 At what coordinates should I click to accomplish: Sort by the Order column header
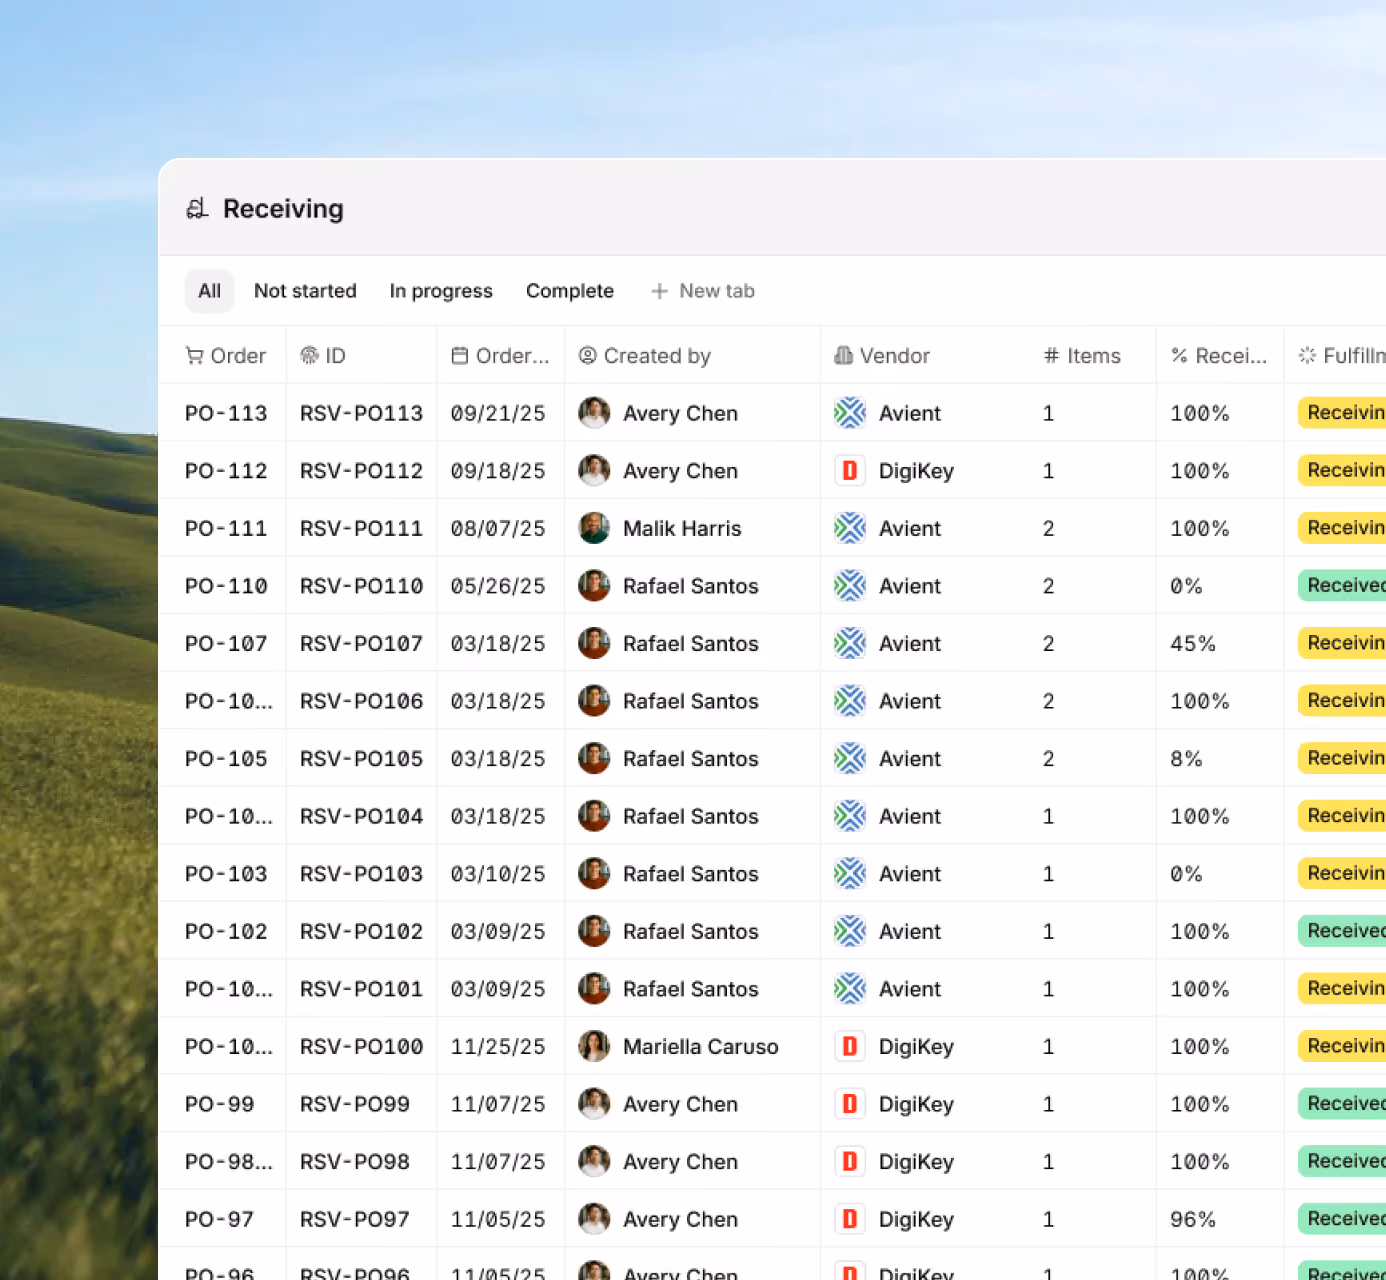click(x=226, y=356)
